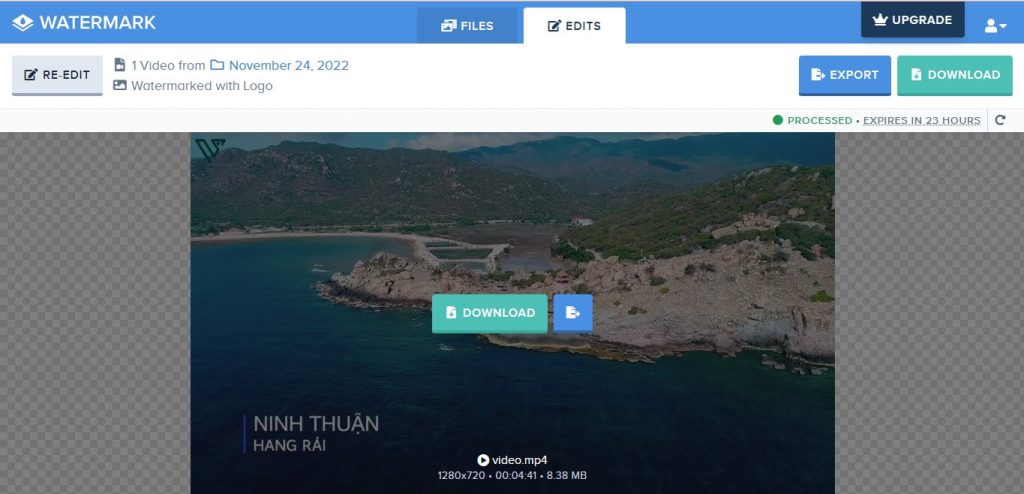Switch to the FILES tab
Image resolution: width=1024 pixels, height=494 pixels.
tap(467, 26)
